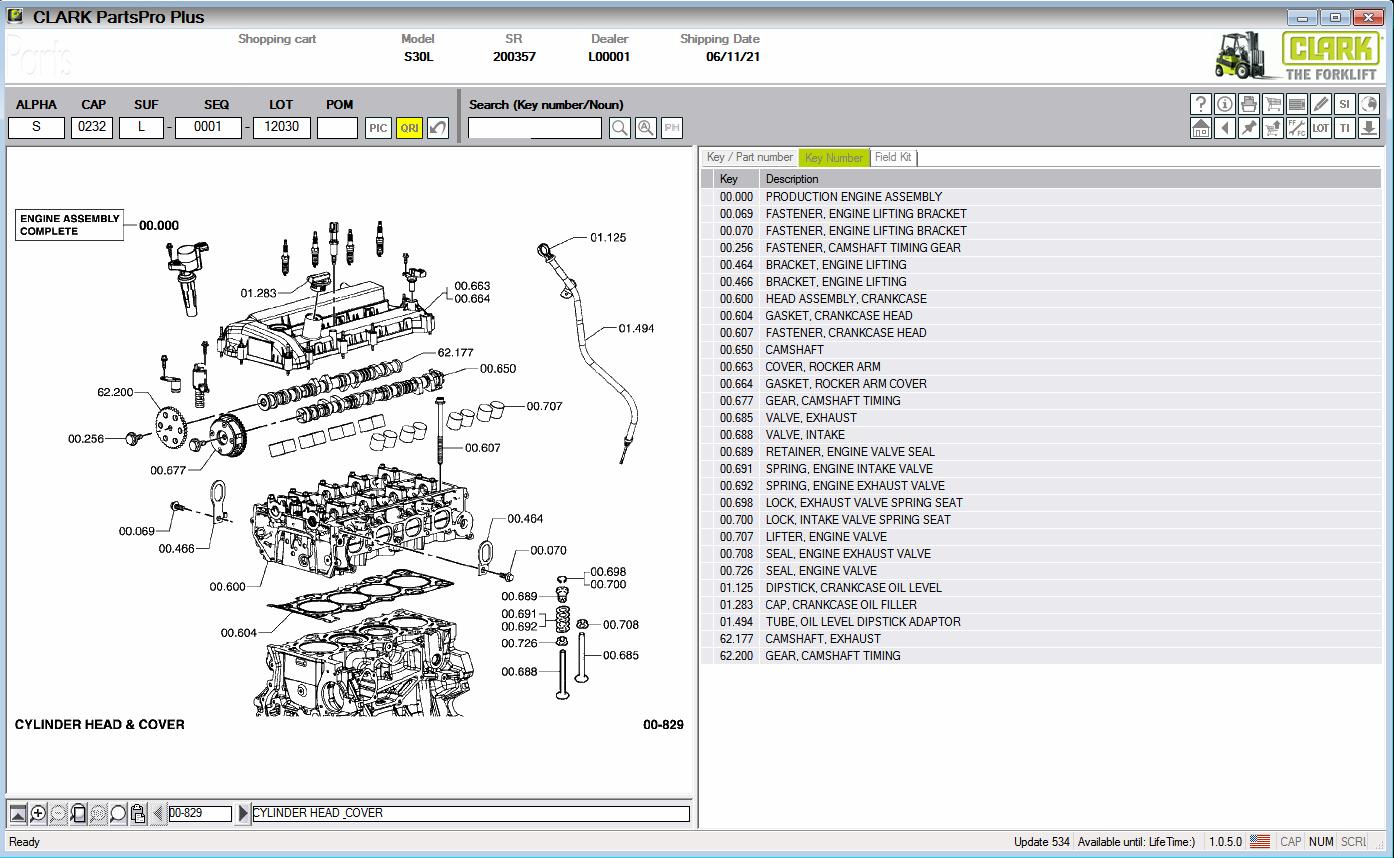Viewport: 1394px width, 858px height.
Task: Click the dotted magnifier icon below diagram
Action: coord(98,813)
